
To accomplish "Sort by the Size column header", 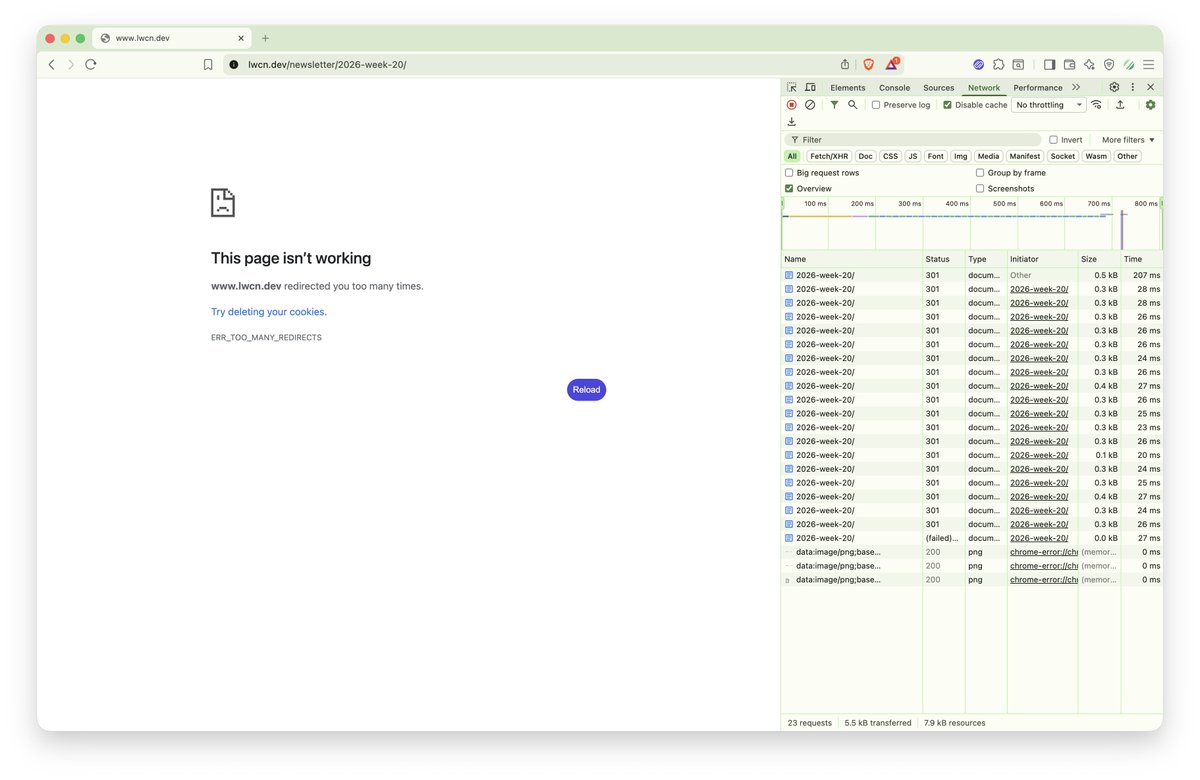I will (x=1099, y=259).
